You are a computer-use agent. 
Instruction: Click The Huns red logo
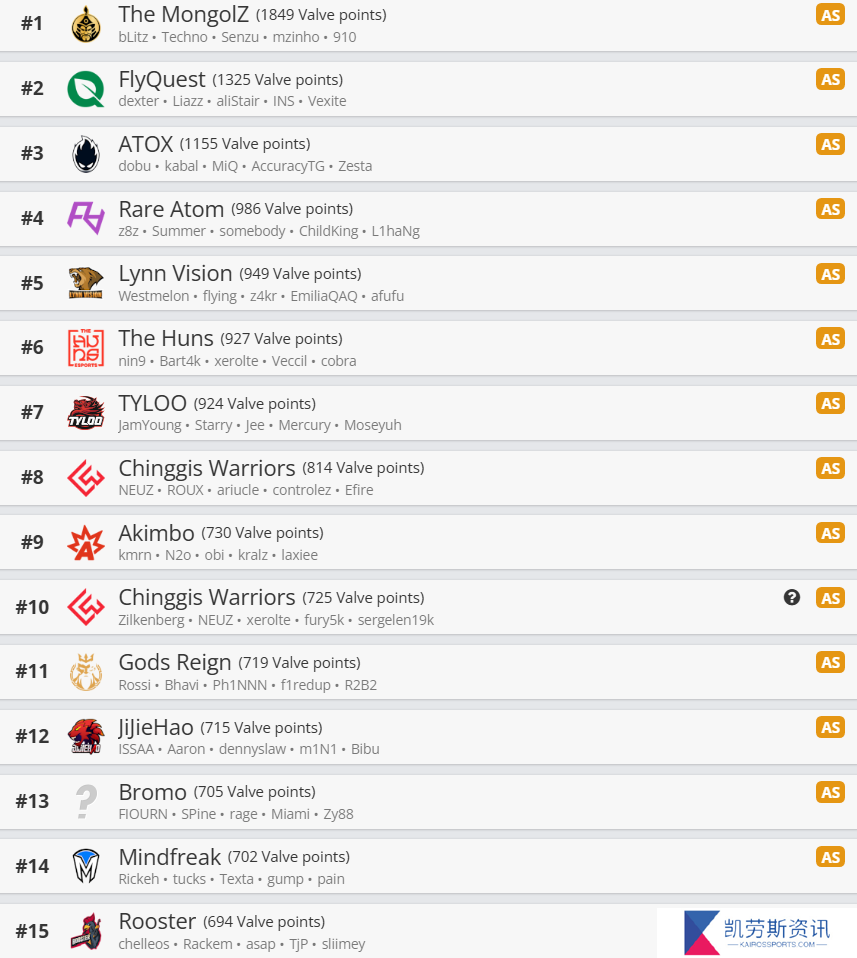(86, 348)
